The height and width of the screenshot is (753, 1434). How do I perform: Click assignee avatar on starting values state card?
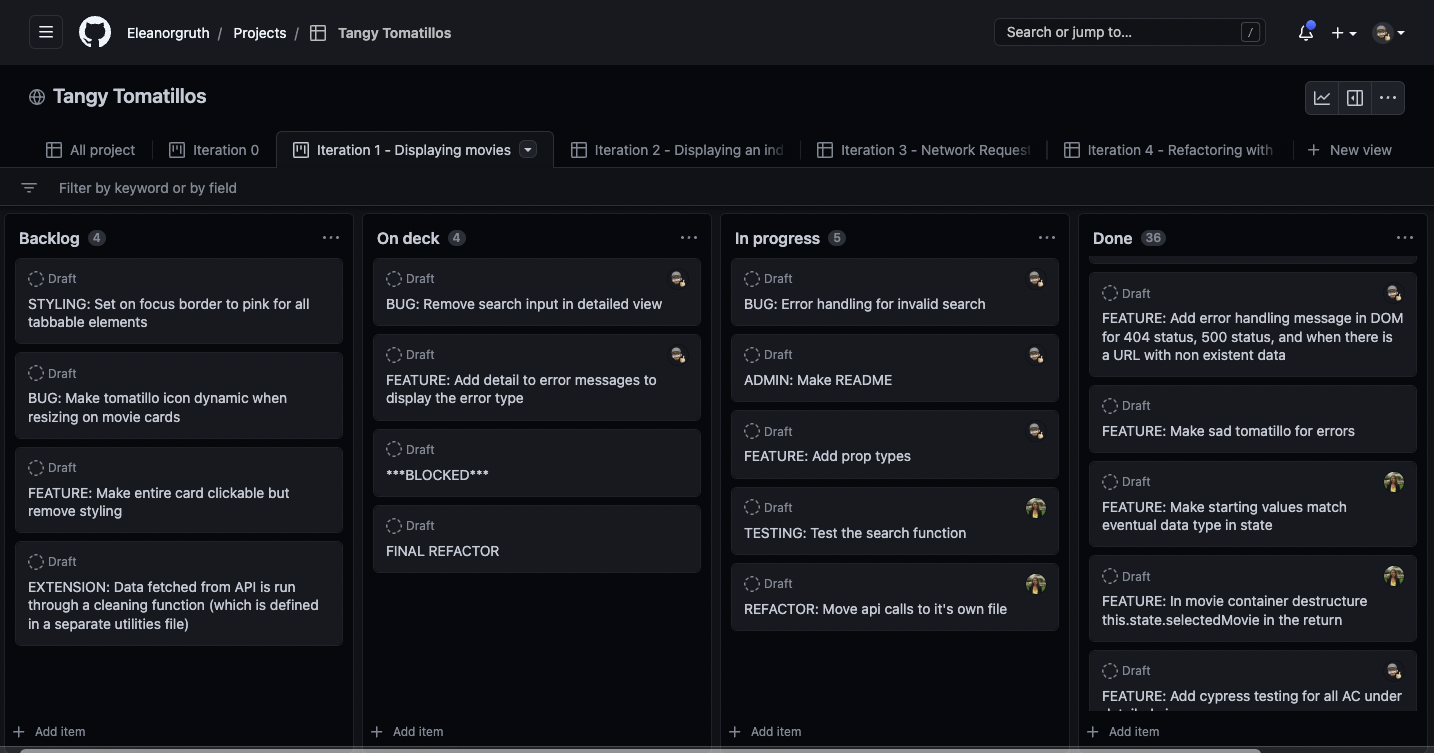1394,482
